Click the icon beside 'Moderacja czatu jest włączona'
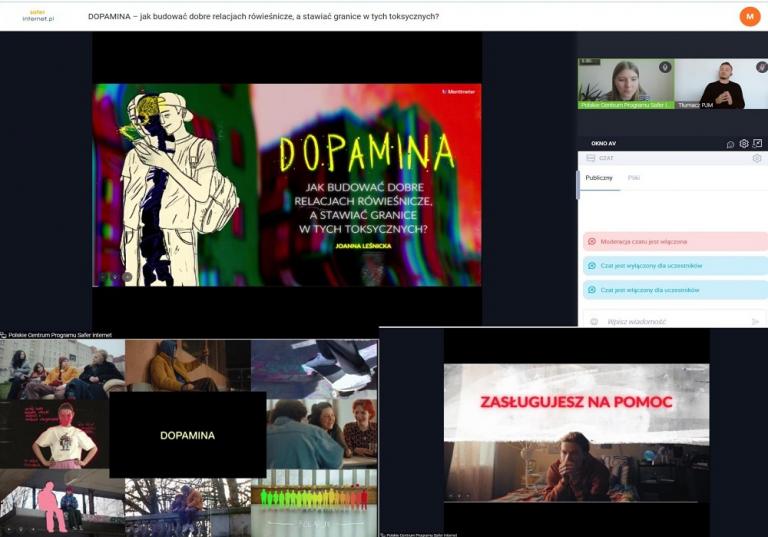The width and height of the screenshot is (768, 537). coord(592,242)
